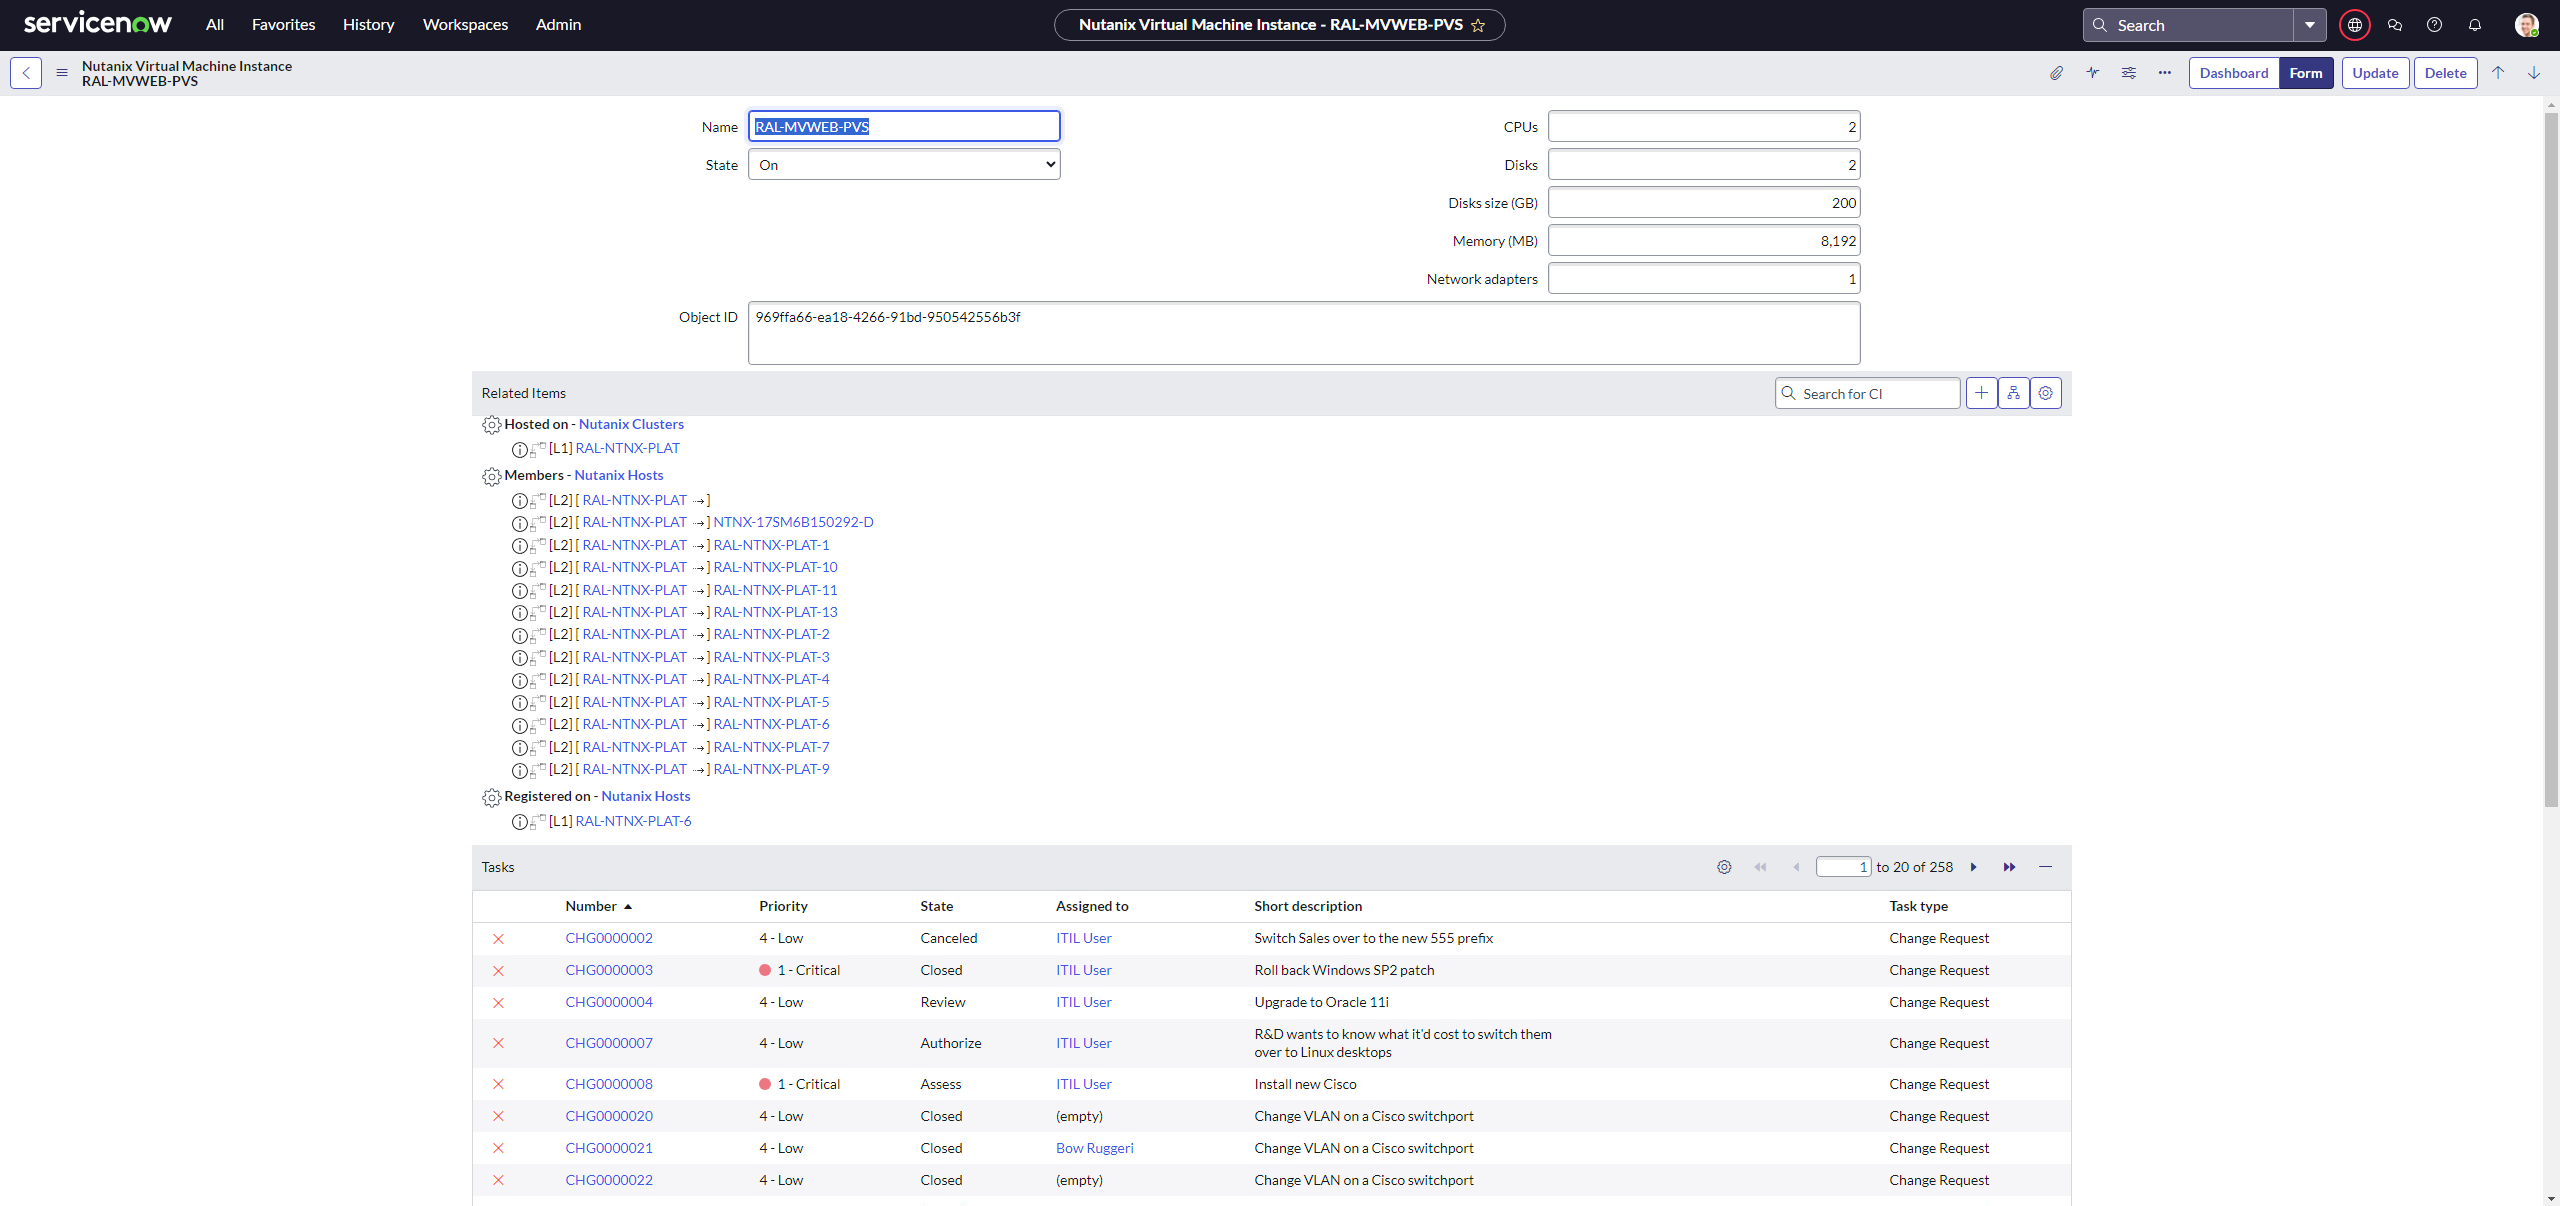Click the Name input field

point(904,126)
